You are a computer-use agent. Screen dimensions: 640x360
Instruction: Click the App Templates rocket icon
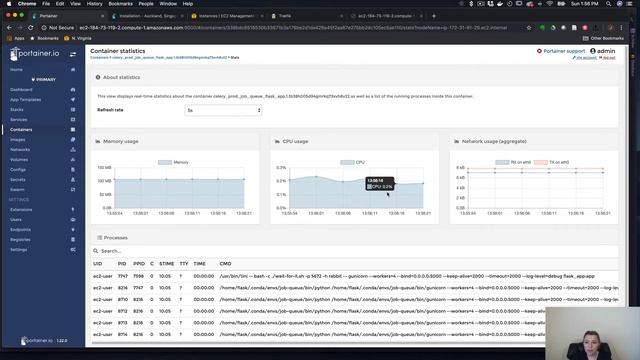(x=73, y=100)
